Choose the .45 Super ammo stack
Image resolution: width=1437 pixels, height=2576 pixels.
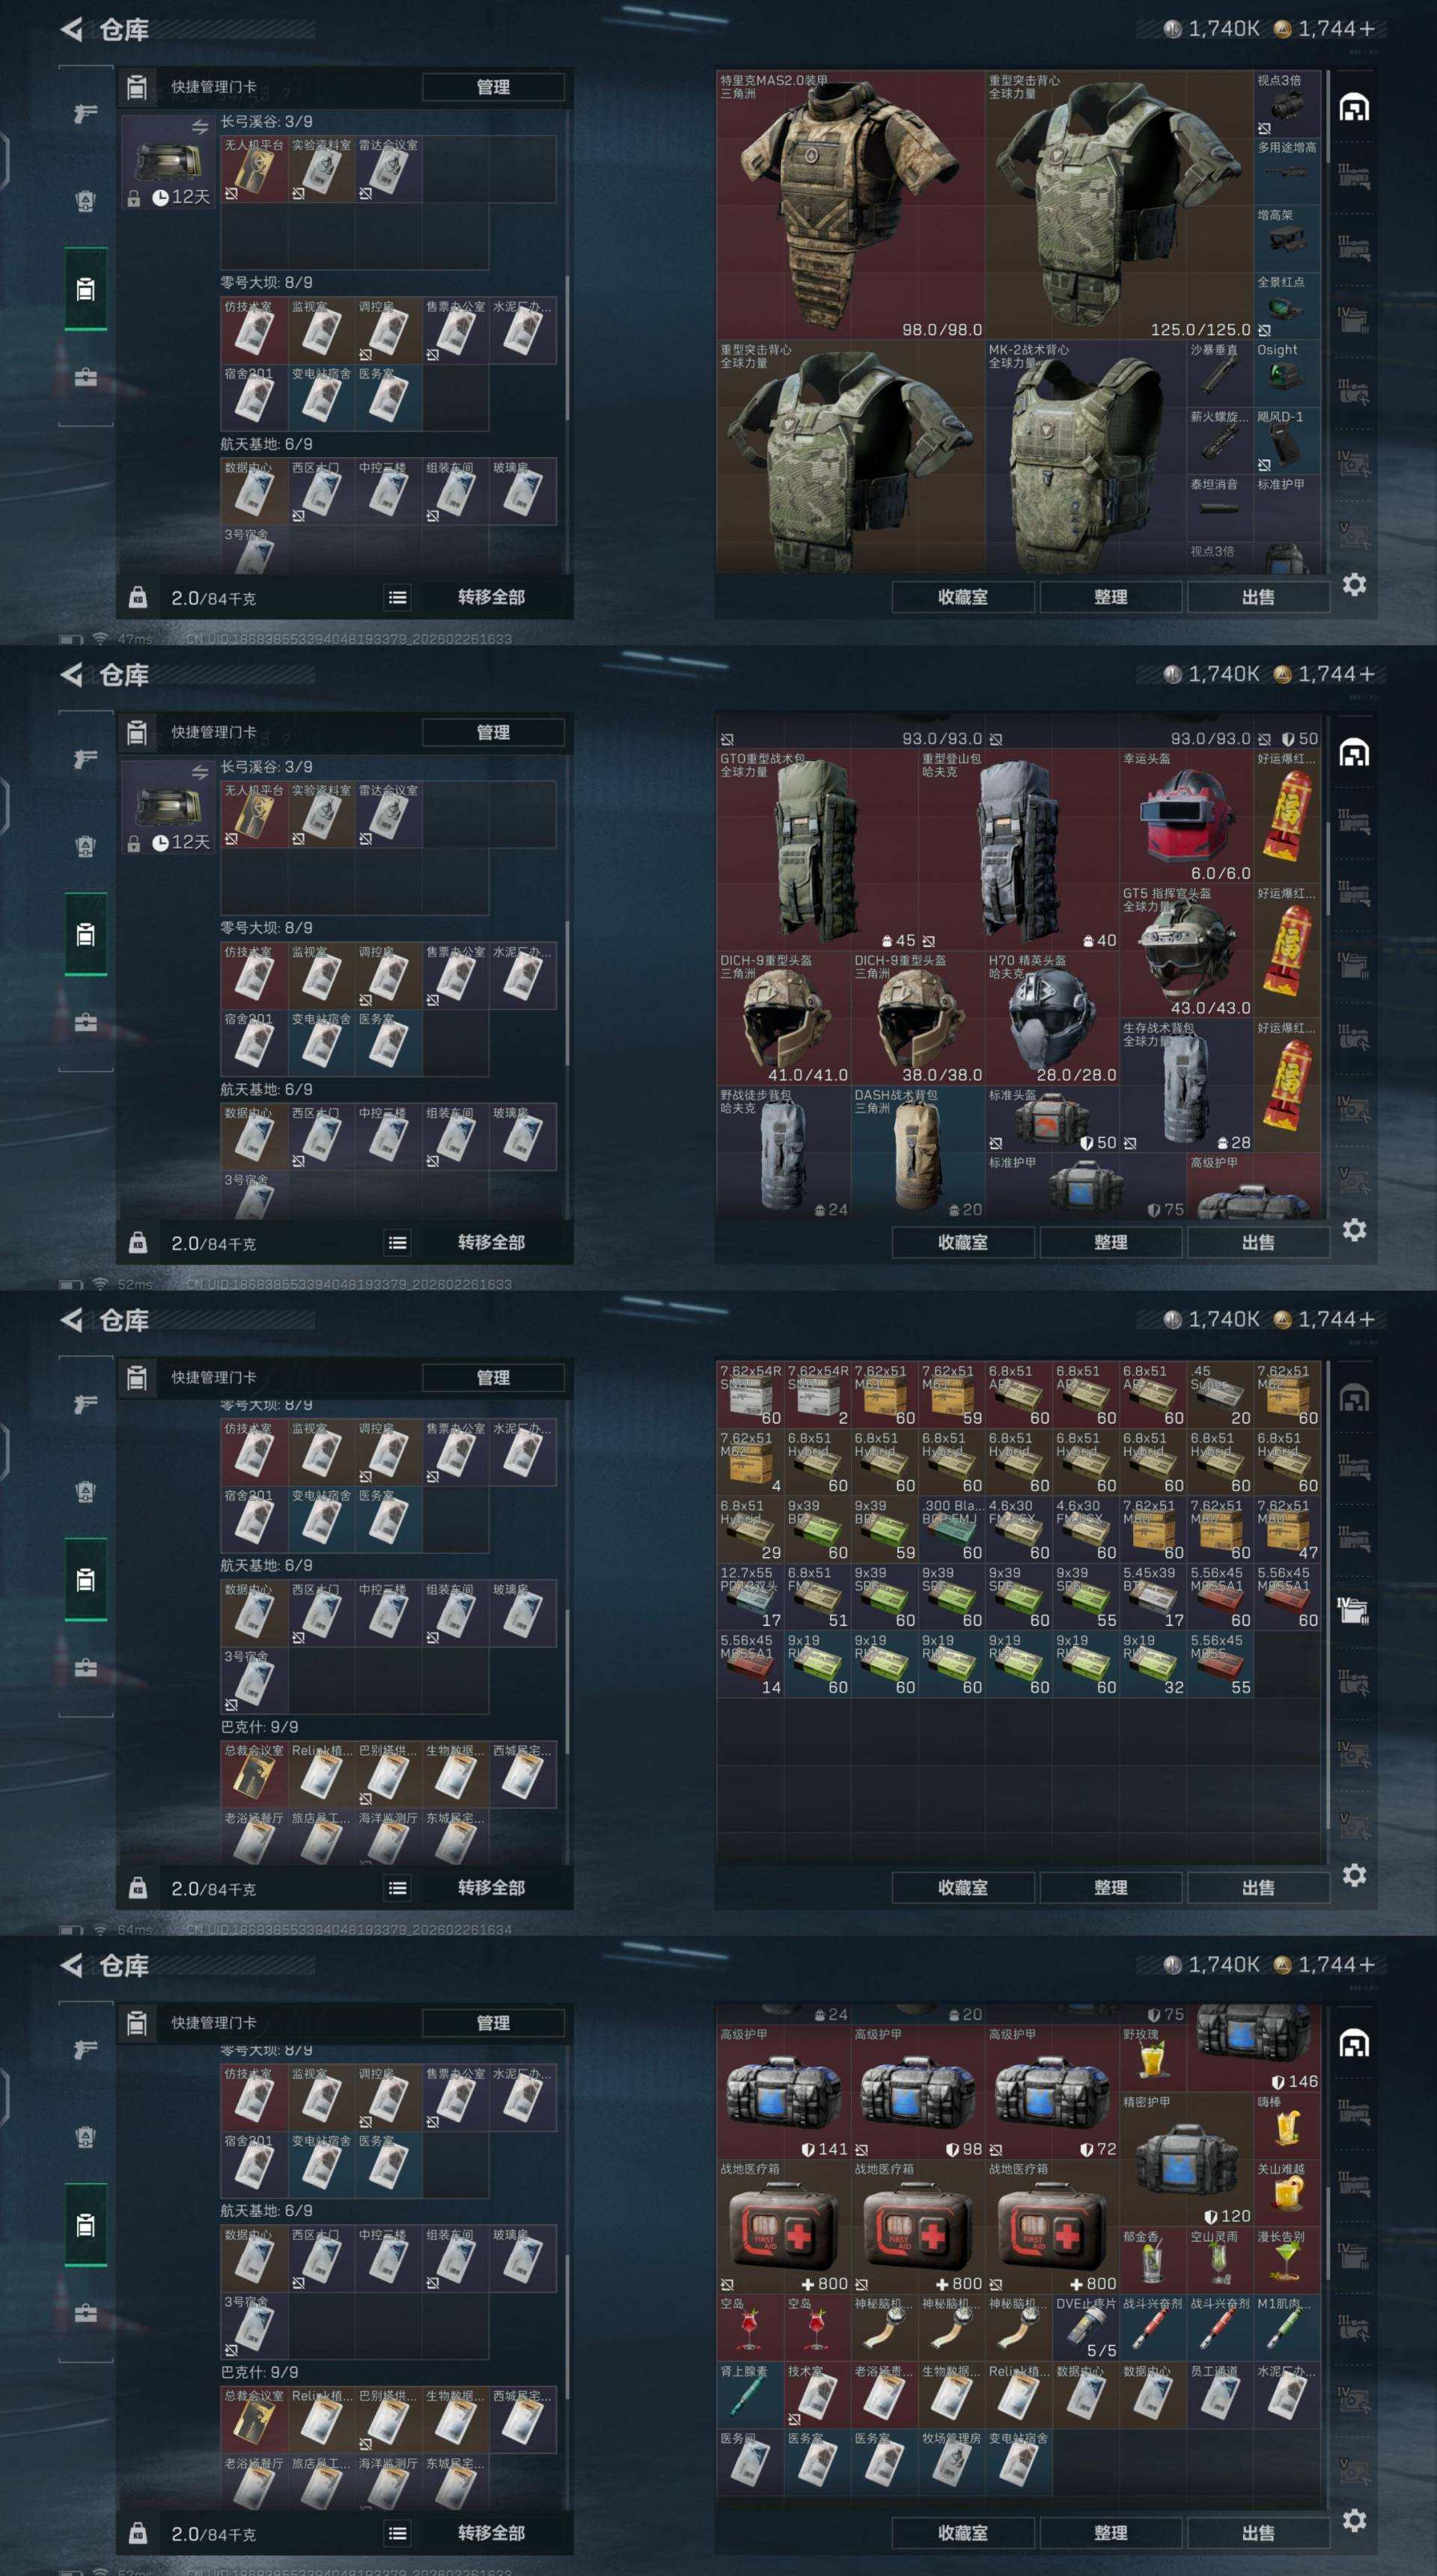point(1220,1395)
